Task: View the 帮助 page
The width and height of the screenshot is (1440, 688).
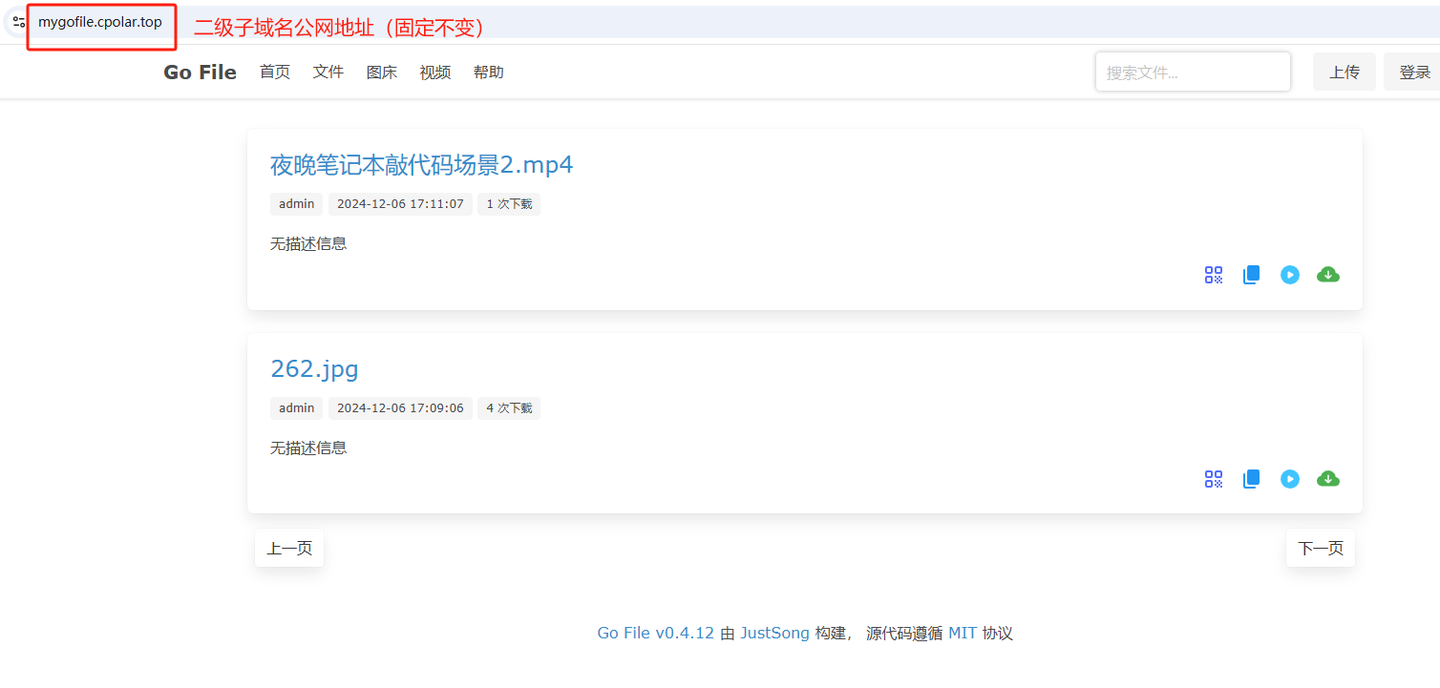Action: coord(488,71)
